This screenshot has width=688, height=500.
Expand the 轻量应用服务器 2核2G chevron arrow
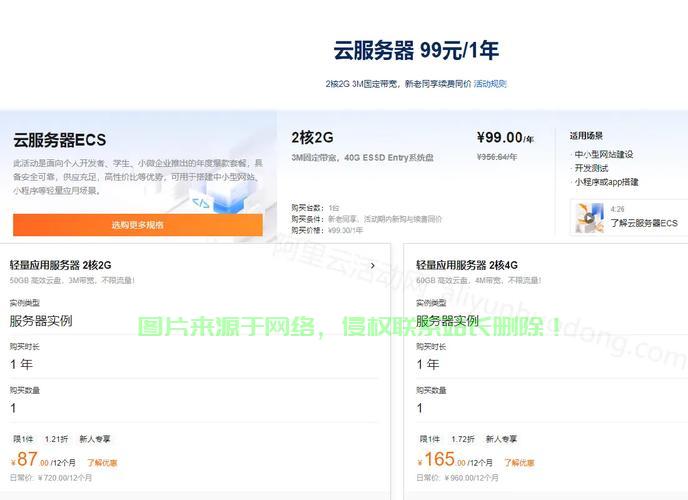click(x=373, y=266)
